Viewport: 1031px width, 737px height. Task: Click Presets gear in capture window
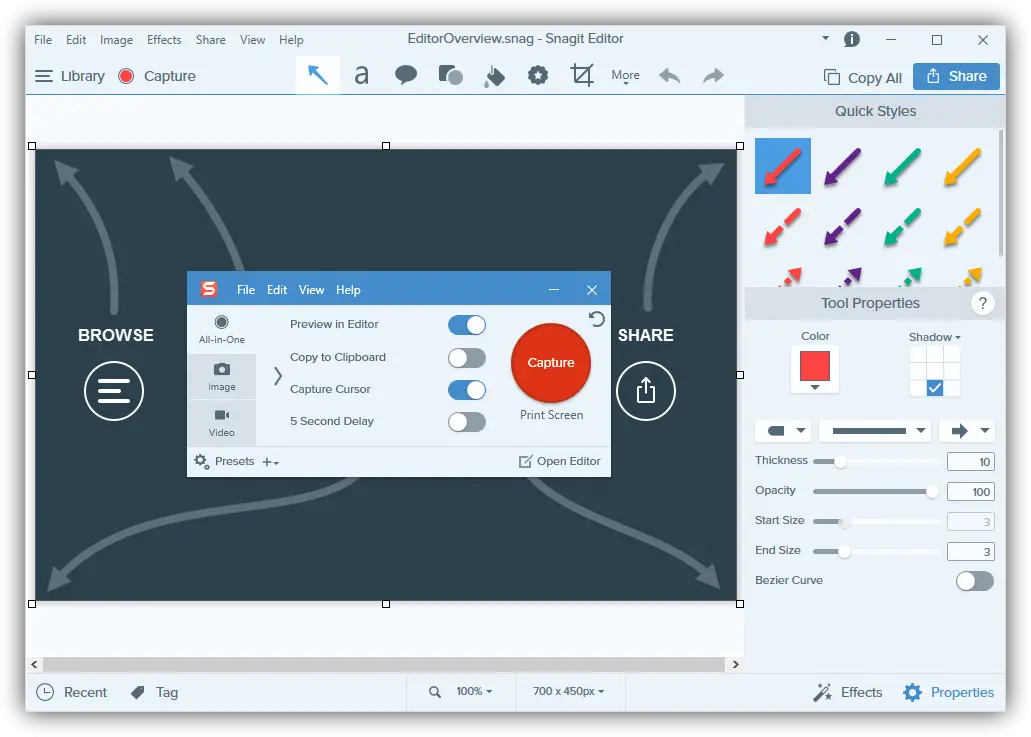202,462
